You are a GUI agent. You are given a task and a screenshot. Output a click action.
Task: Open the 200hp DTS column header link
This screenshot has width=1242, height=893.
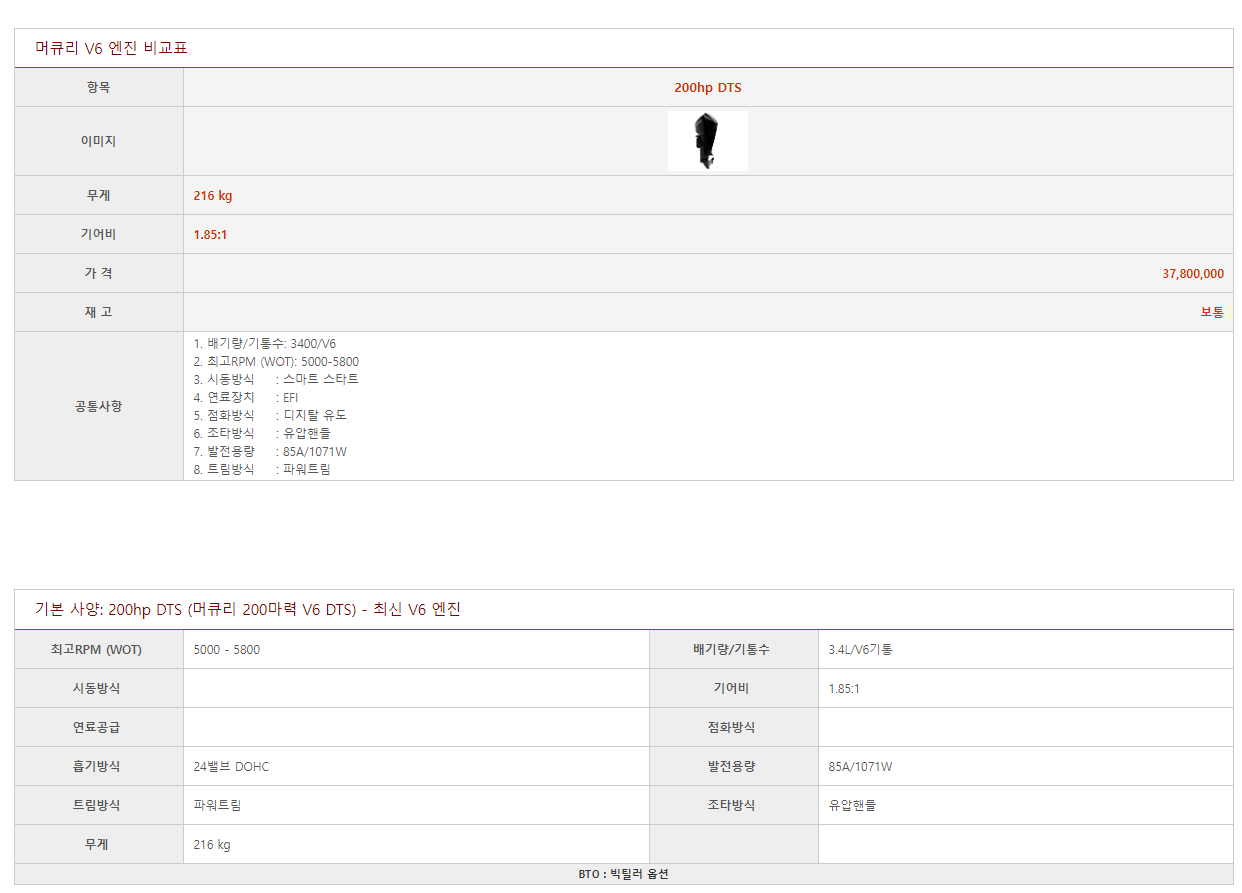708,88
